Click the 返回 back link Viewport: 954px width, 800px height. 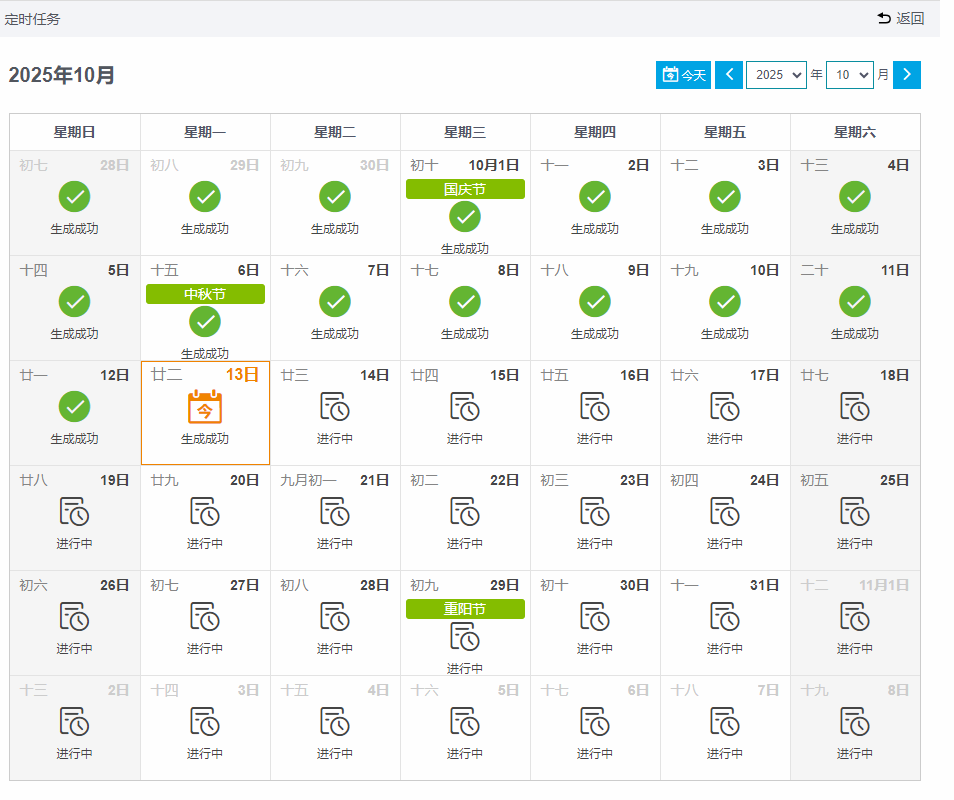pyautogui.click(x=901, y=18)
